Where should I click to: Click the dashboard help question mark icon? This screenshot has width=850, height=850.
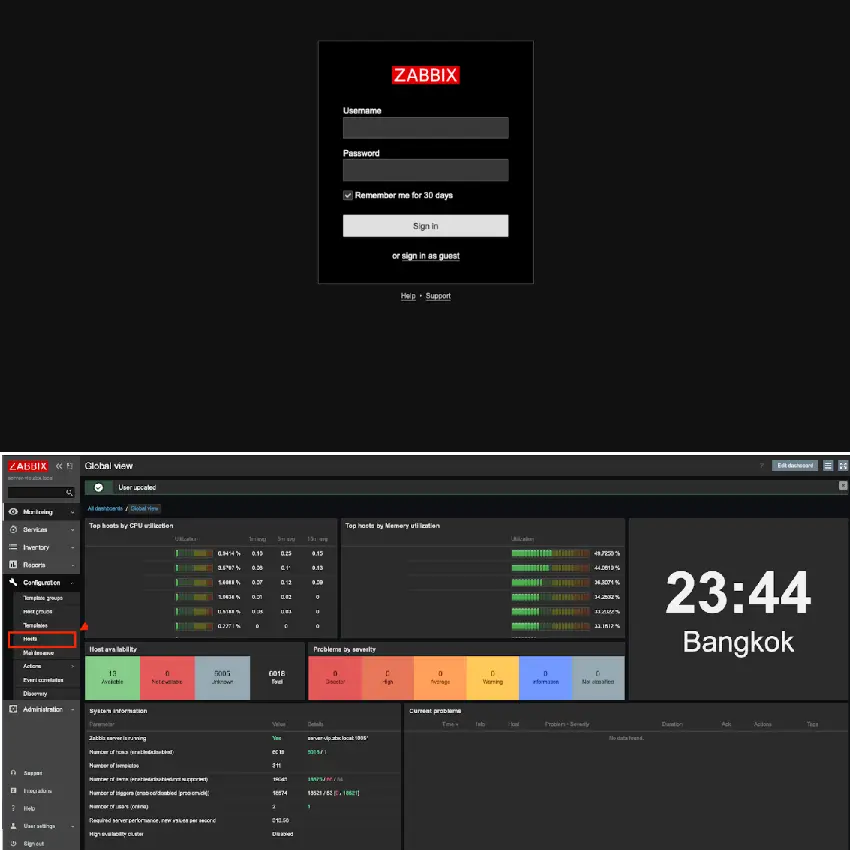click(761, 466)
